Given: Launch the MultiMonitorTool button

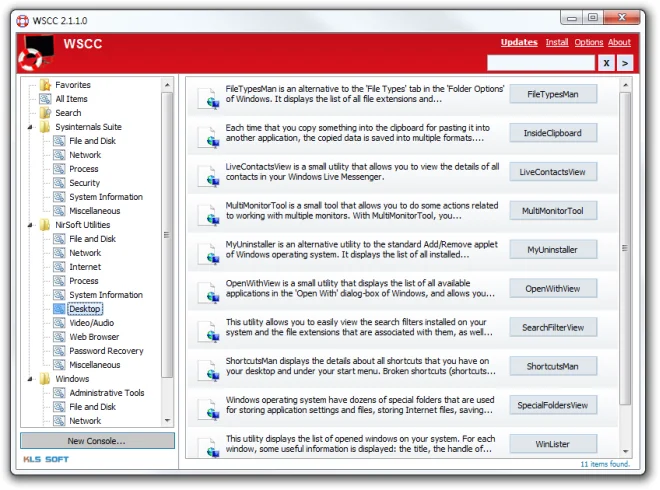Looking at the screenshot, I should tap(553, 211).
